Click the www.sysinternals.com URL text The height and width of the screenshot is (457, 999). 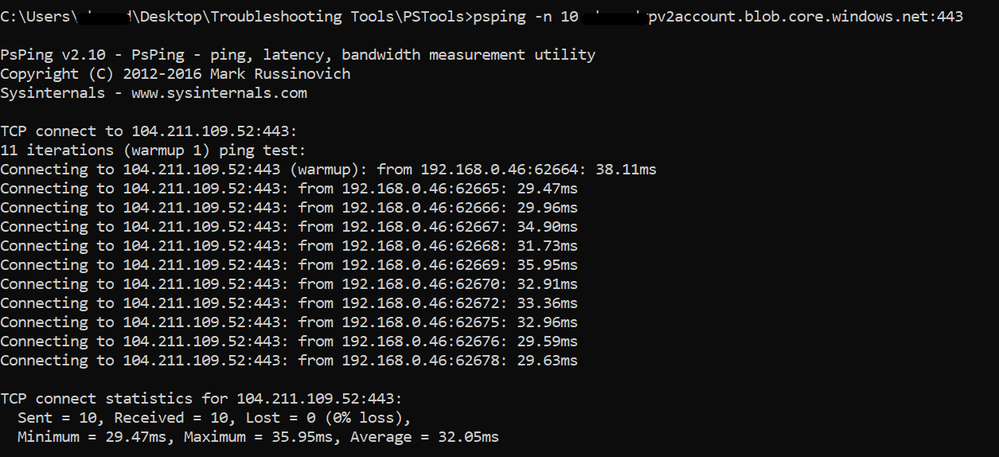(219, 93)
